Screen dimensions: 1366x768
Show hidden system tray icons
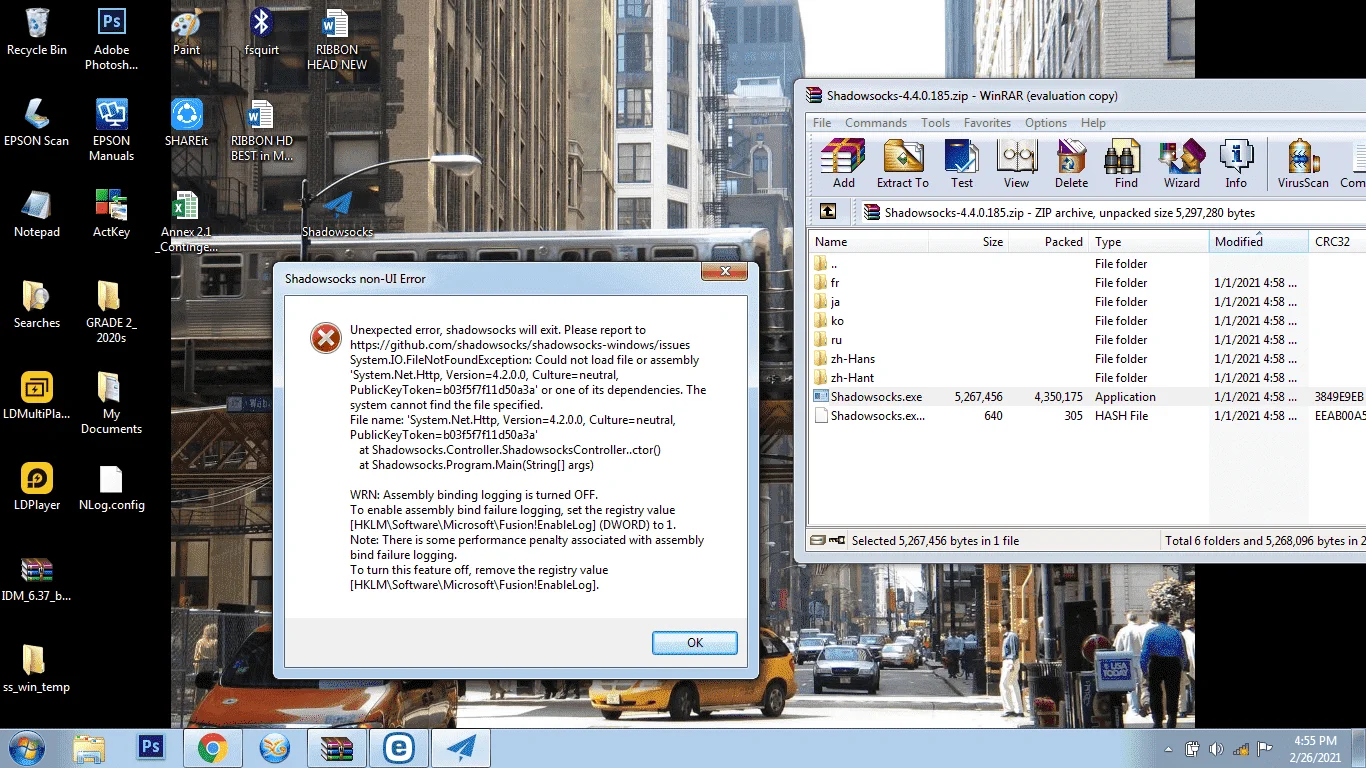tap(1169, 749)
